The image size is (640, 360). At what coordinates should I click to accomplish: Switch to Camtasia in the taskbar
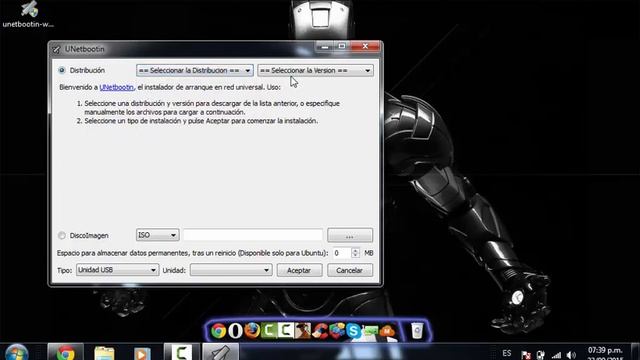pos(182,352)
